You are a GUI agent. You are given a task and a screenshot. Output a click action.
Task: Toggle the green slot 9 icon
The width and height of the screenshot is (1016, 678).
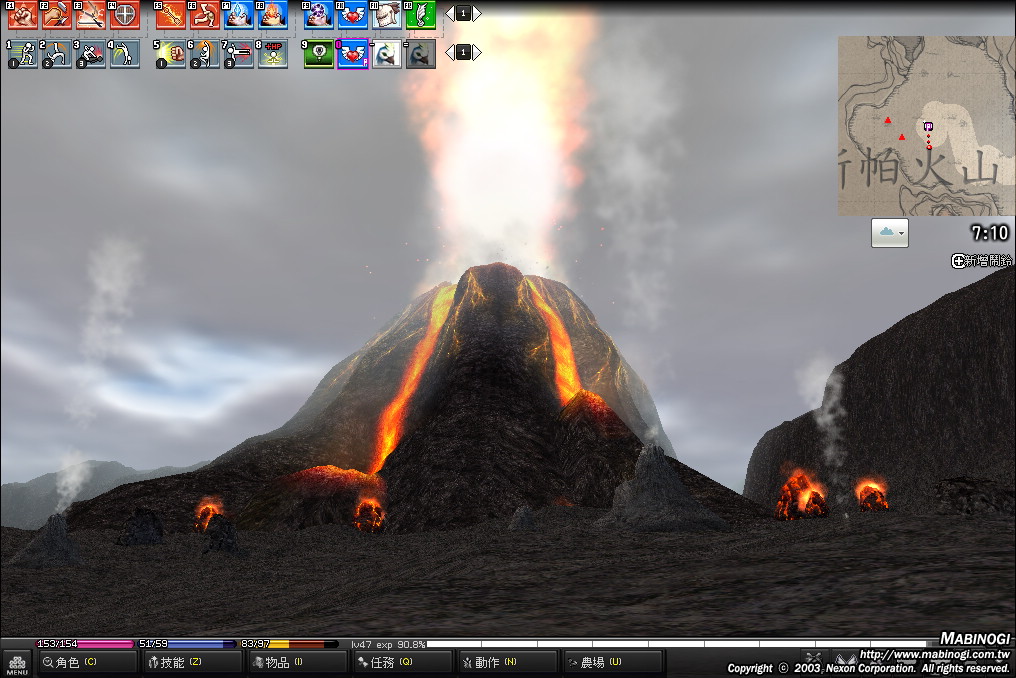[319, 54]
